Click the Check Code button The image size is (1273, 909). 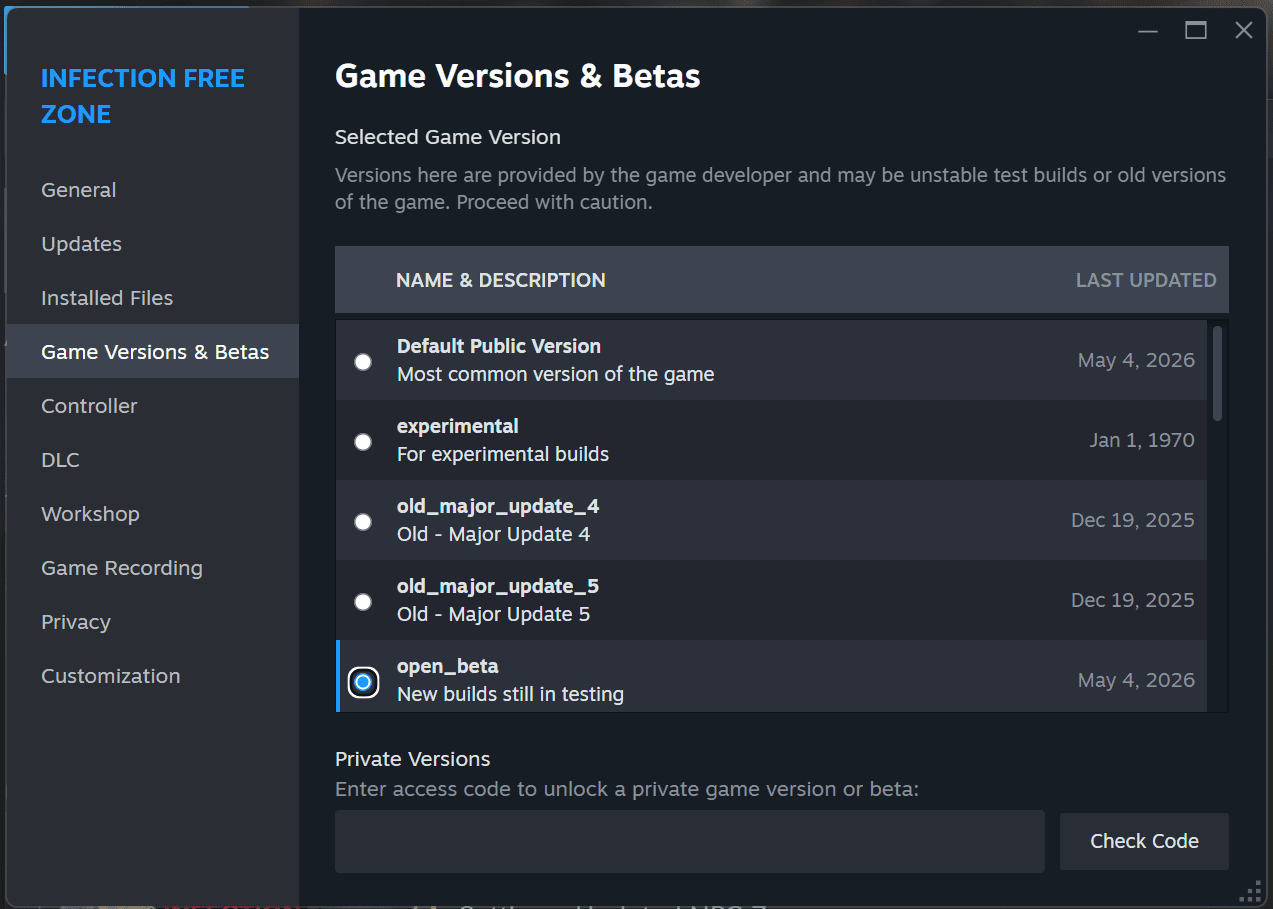pyautogui.click(x=1144, y=841)
